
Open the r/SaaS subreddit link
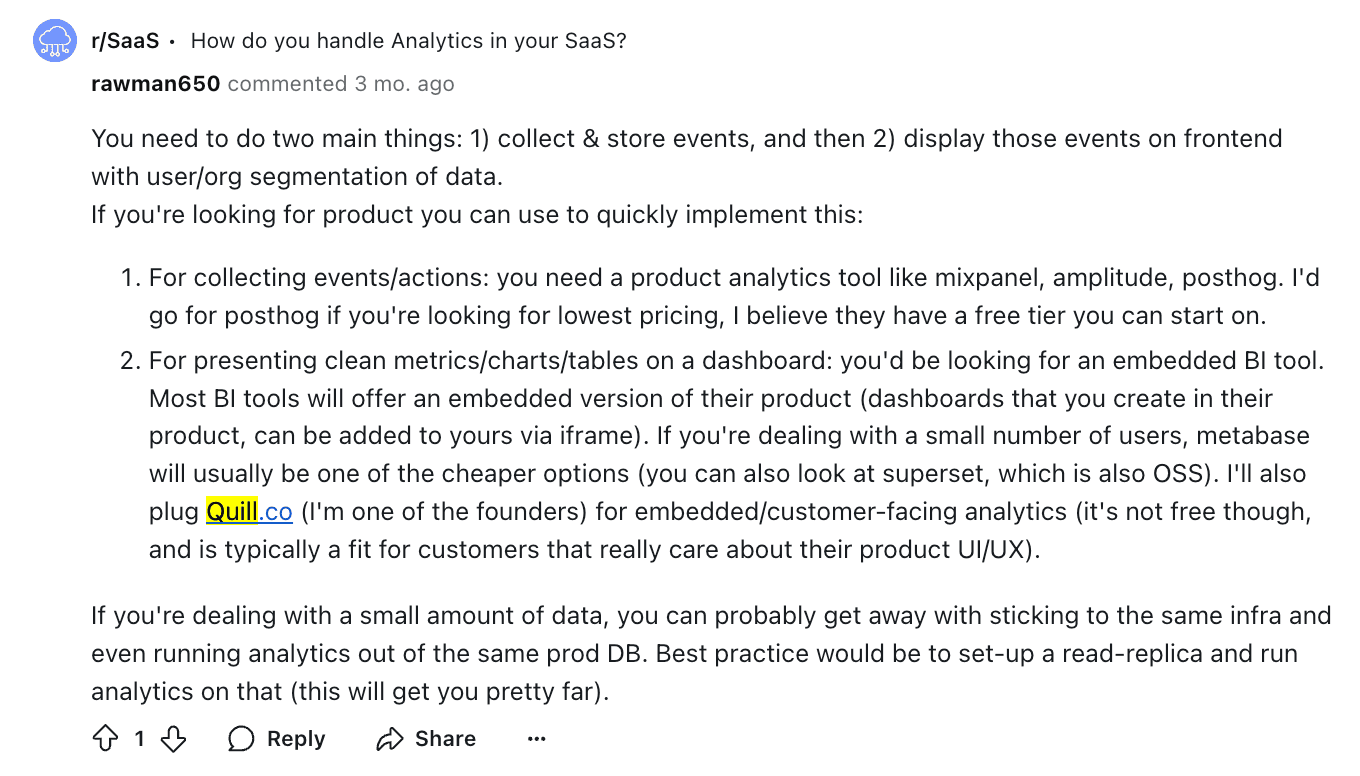click(x=125, y=41)
